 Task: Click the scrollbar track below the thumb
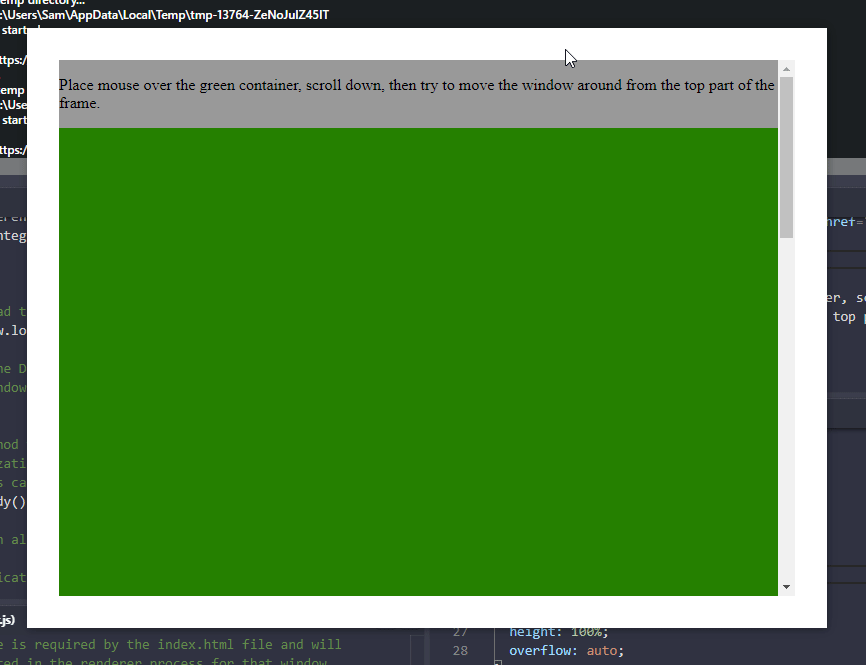pyautogui.click(x=786, y=400)
